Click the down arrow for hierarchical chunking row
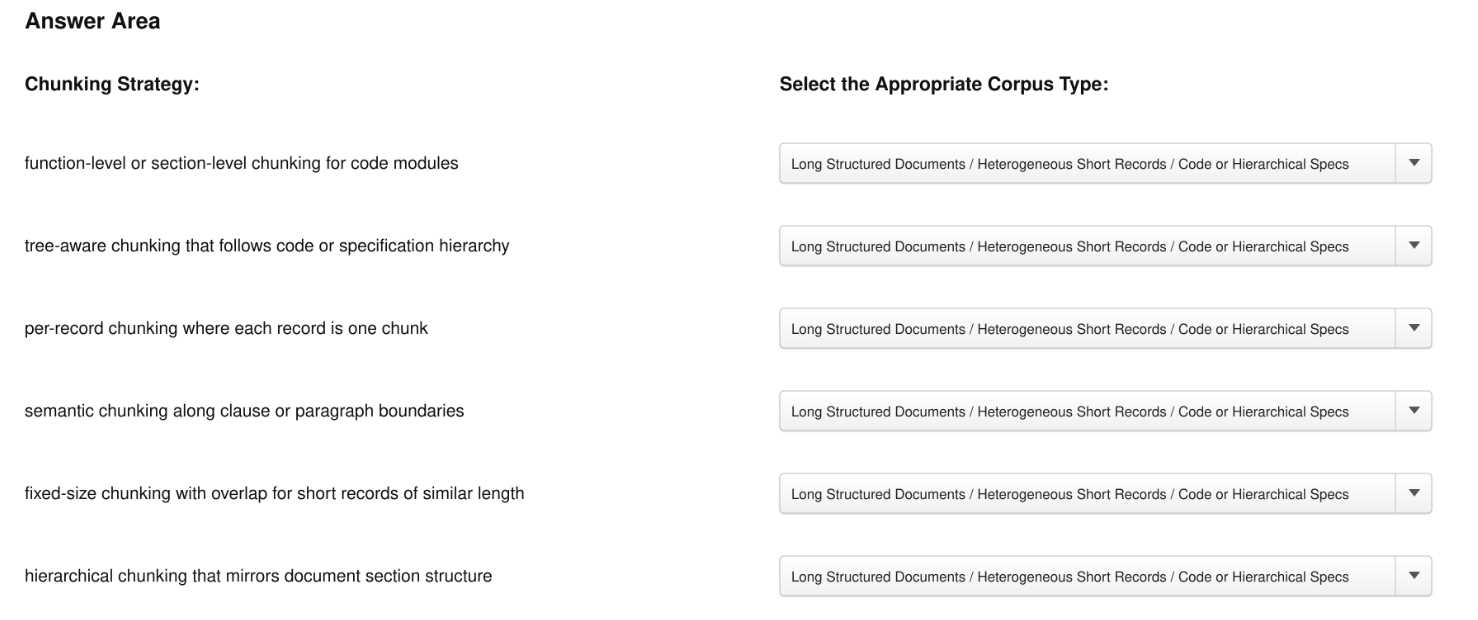Viewport: 1478px width, 620px height. (x=1413, y=576)
